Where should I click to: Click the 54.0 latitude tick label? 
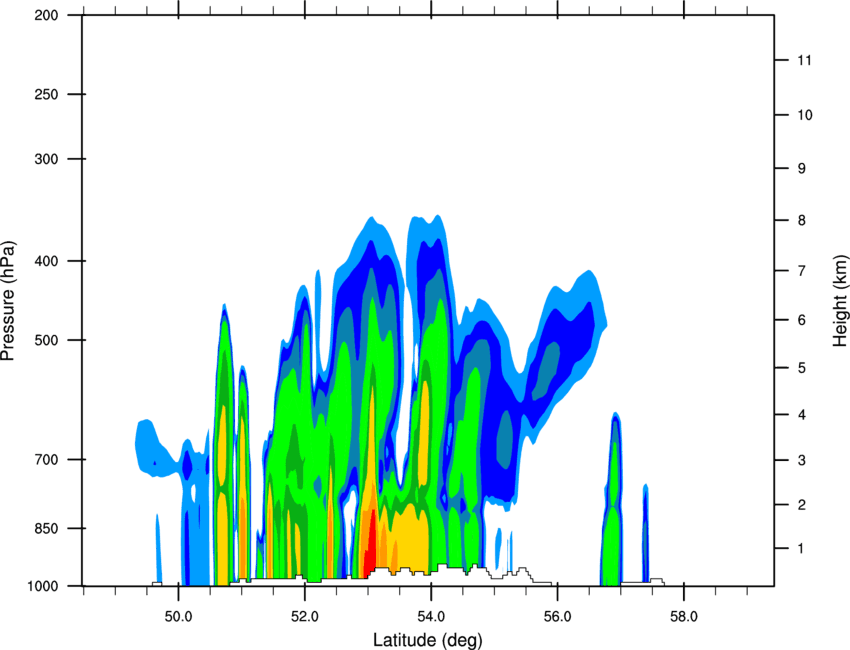(x=432, y=617)
